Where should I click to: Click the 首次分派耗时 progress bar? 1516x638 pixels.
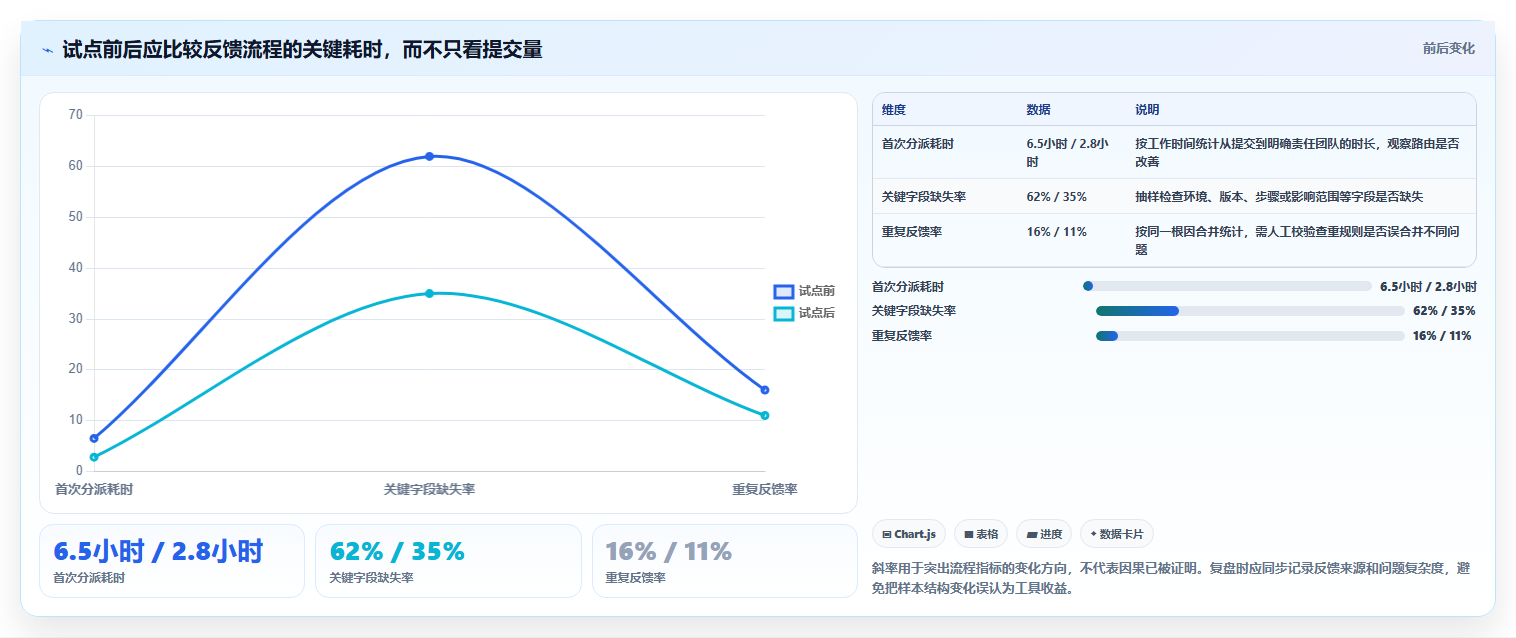point(1227,286)
